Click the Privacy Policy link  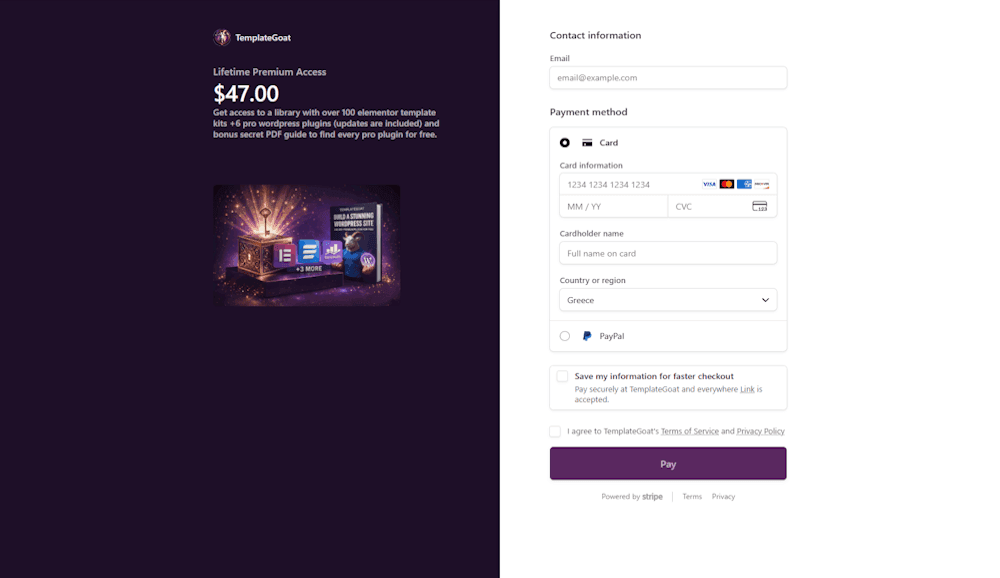click(x=761, y=431)
